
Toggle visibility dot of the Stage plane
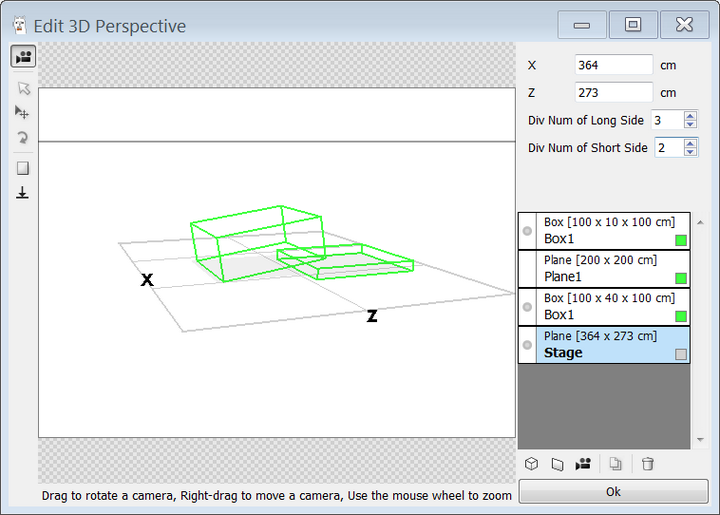[x=527, y=345]
